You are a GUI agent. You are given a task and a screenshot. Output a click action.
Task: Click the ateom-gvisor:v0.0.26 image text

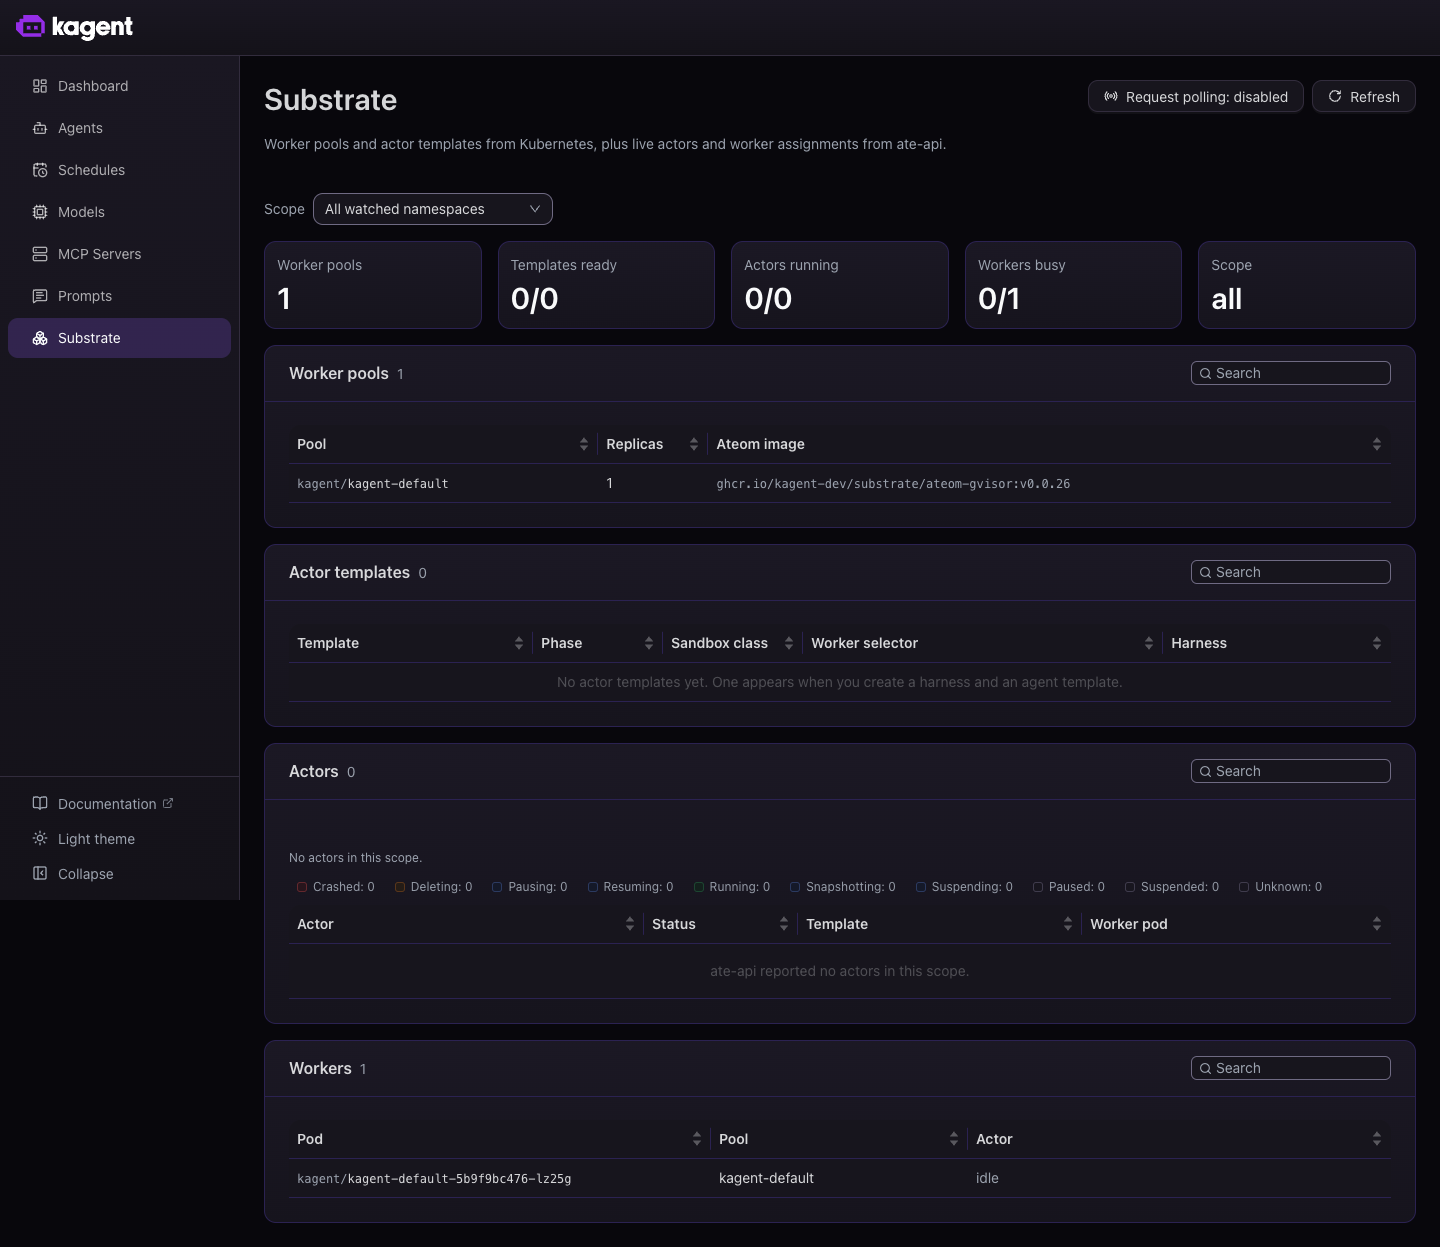[893, 484]
